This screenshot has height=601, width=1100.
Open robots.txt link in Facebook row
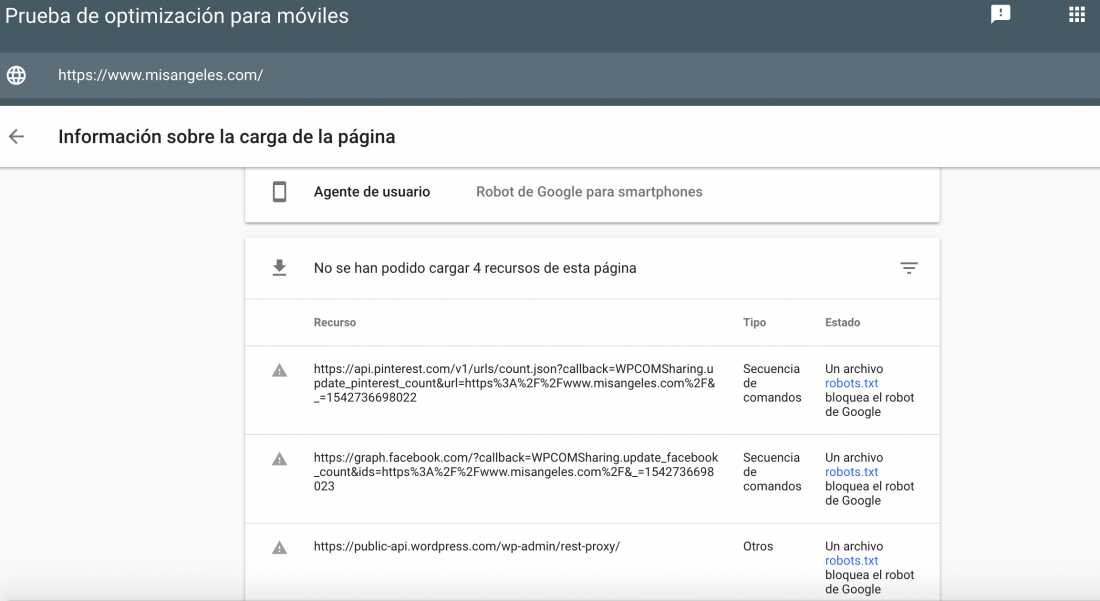coord(851,472)
